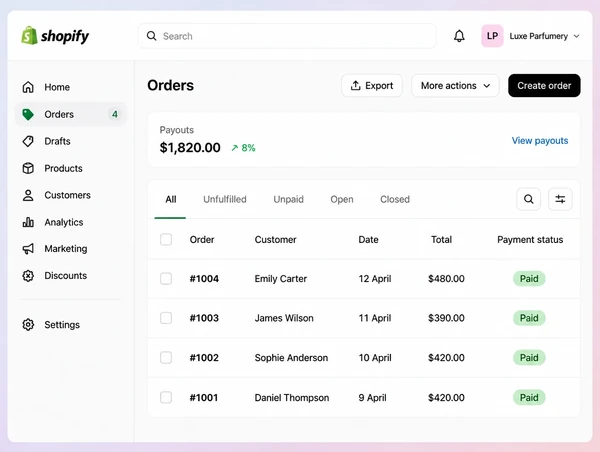
Task: Click the Drafts tag icon
Action: (x=28, y=141)
